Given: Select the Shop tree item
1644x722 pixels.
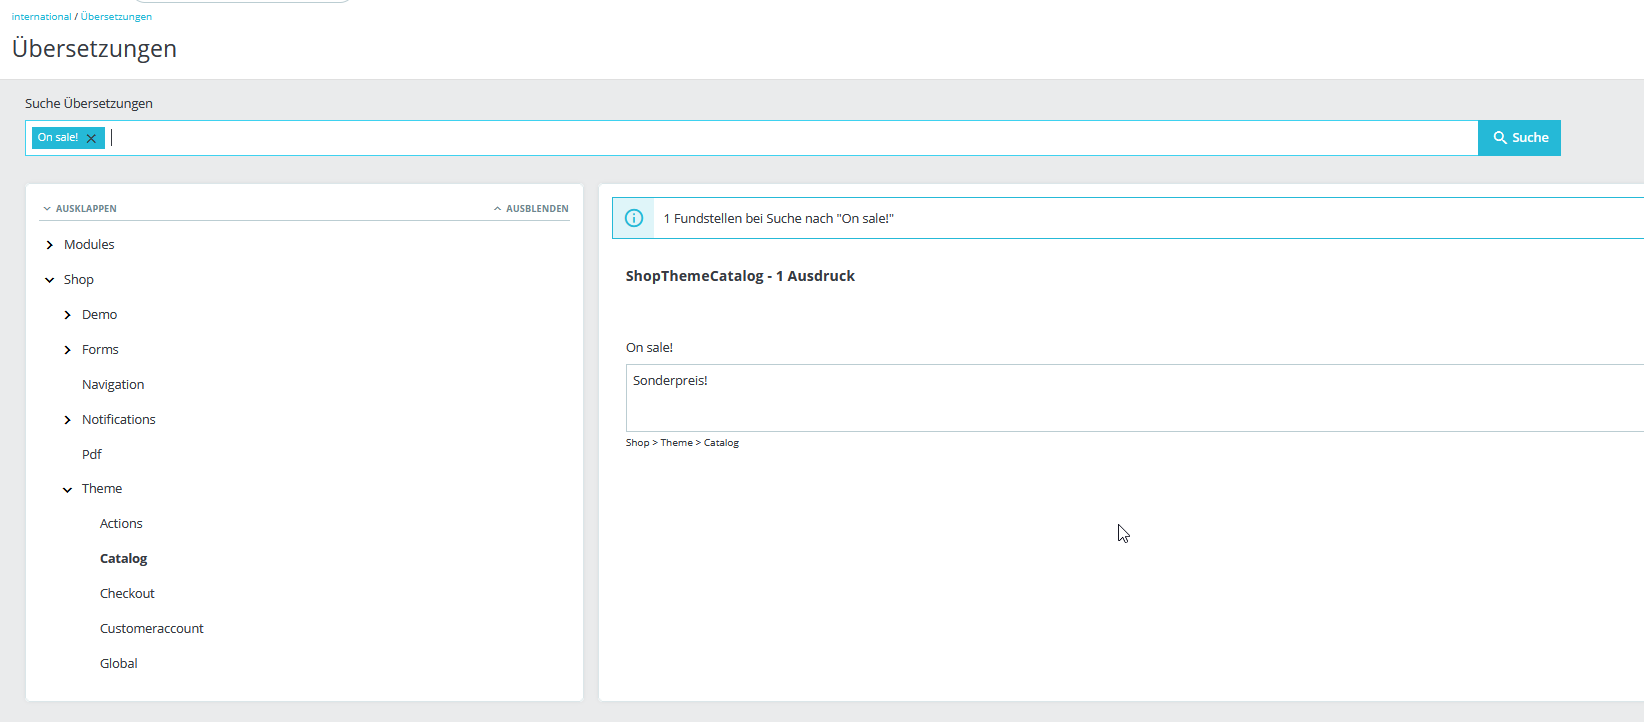Looking at the screenshot, I should (x=79, y=280).
